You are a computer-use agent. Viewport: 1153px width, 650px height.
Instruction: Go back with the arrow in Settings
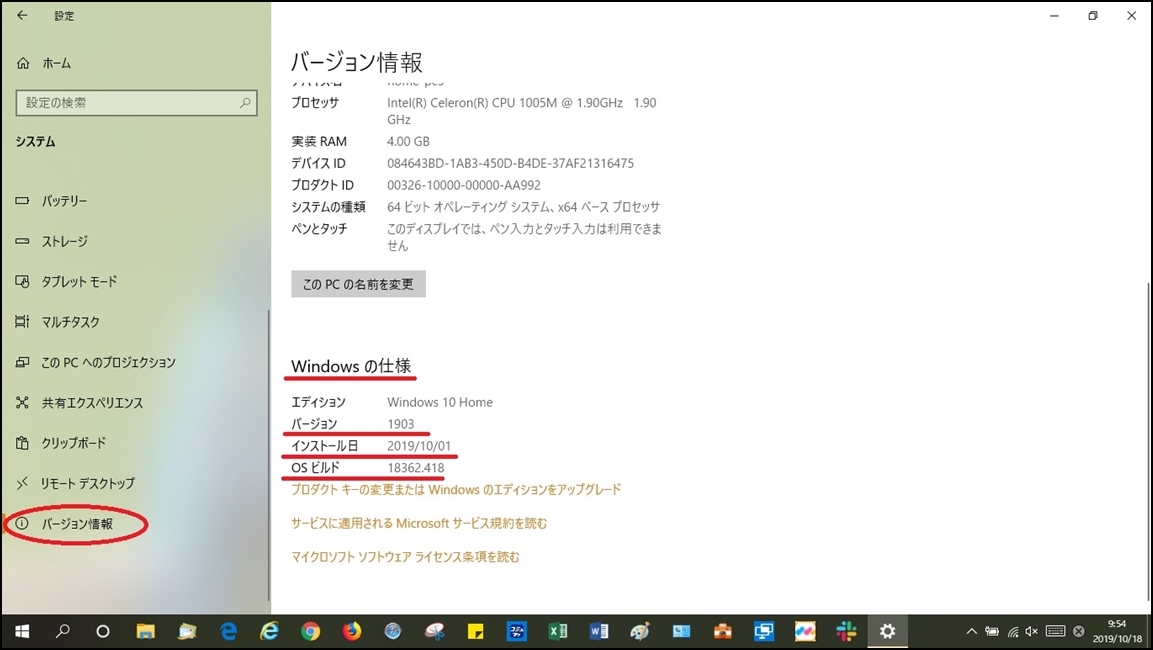click(x=22, y=15)
